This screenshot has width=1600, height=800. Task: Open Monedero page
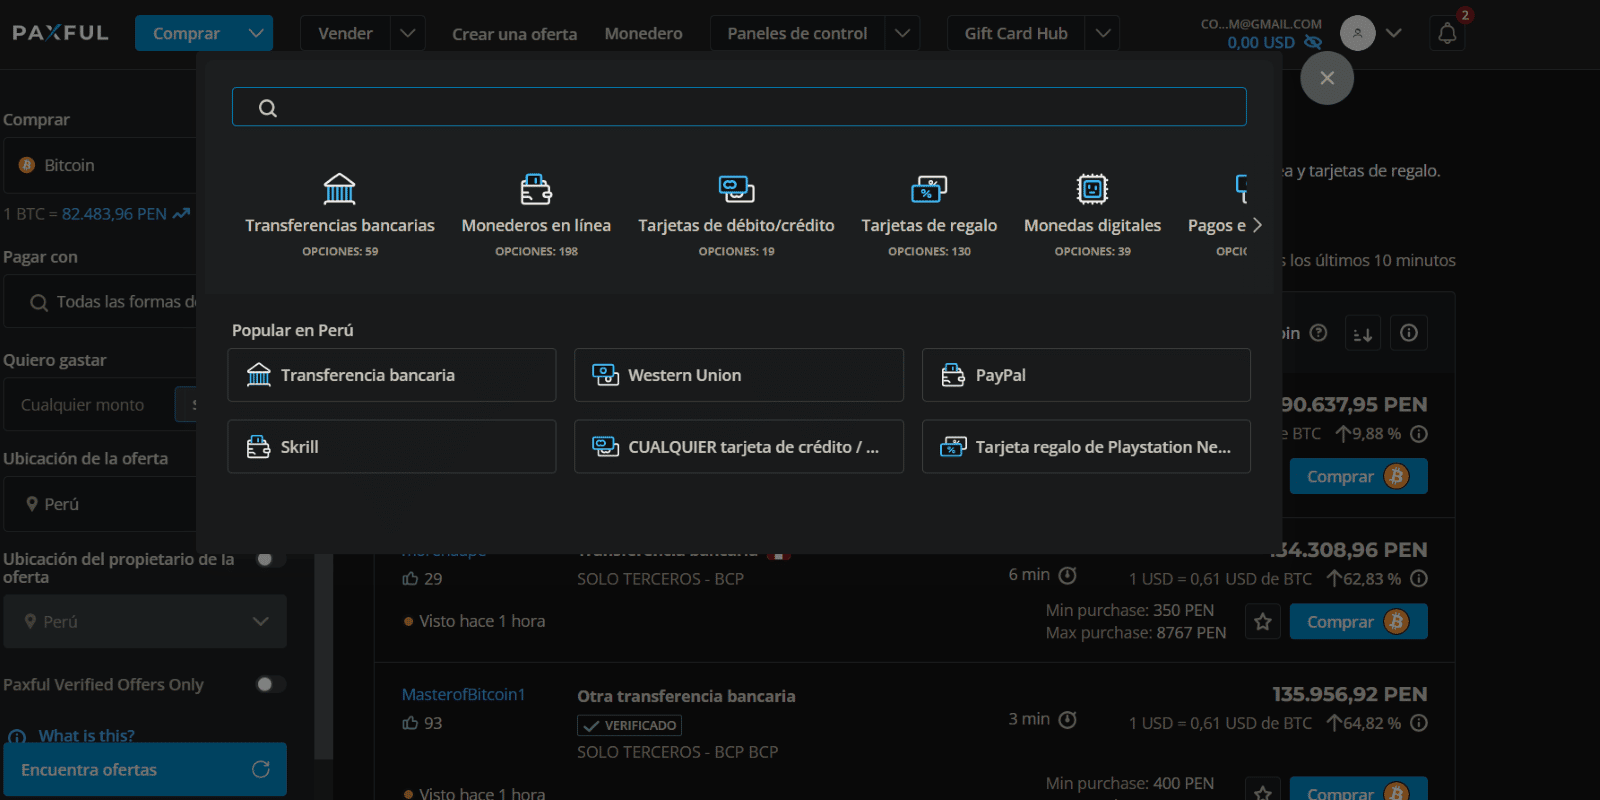point(643,34)
